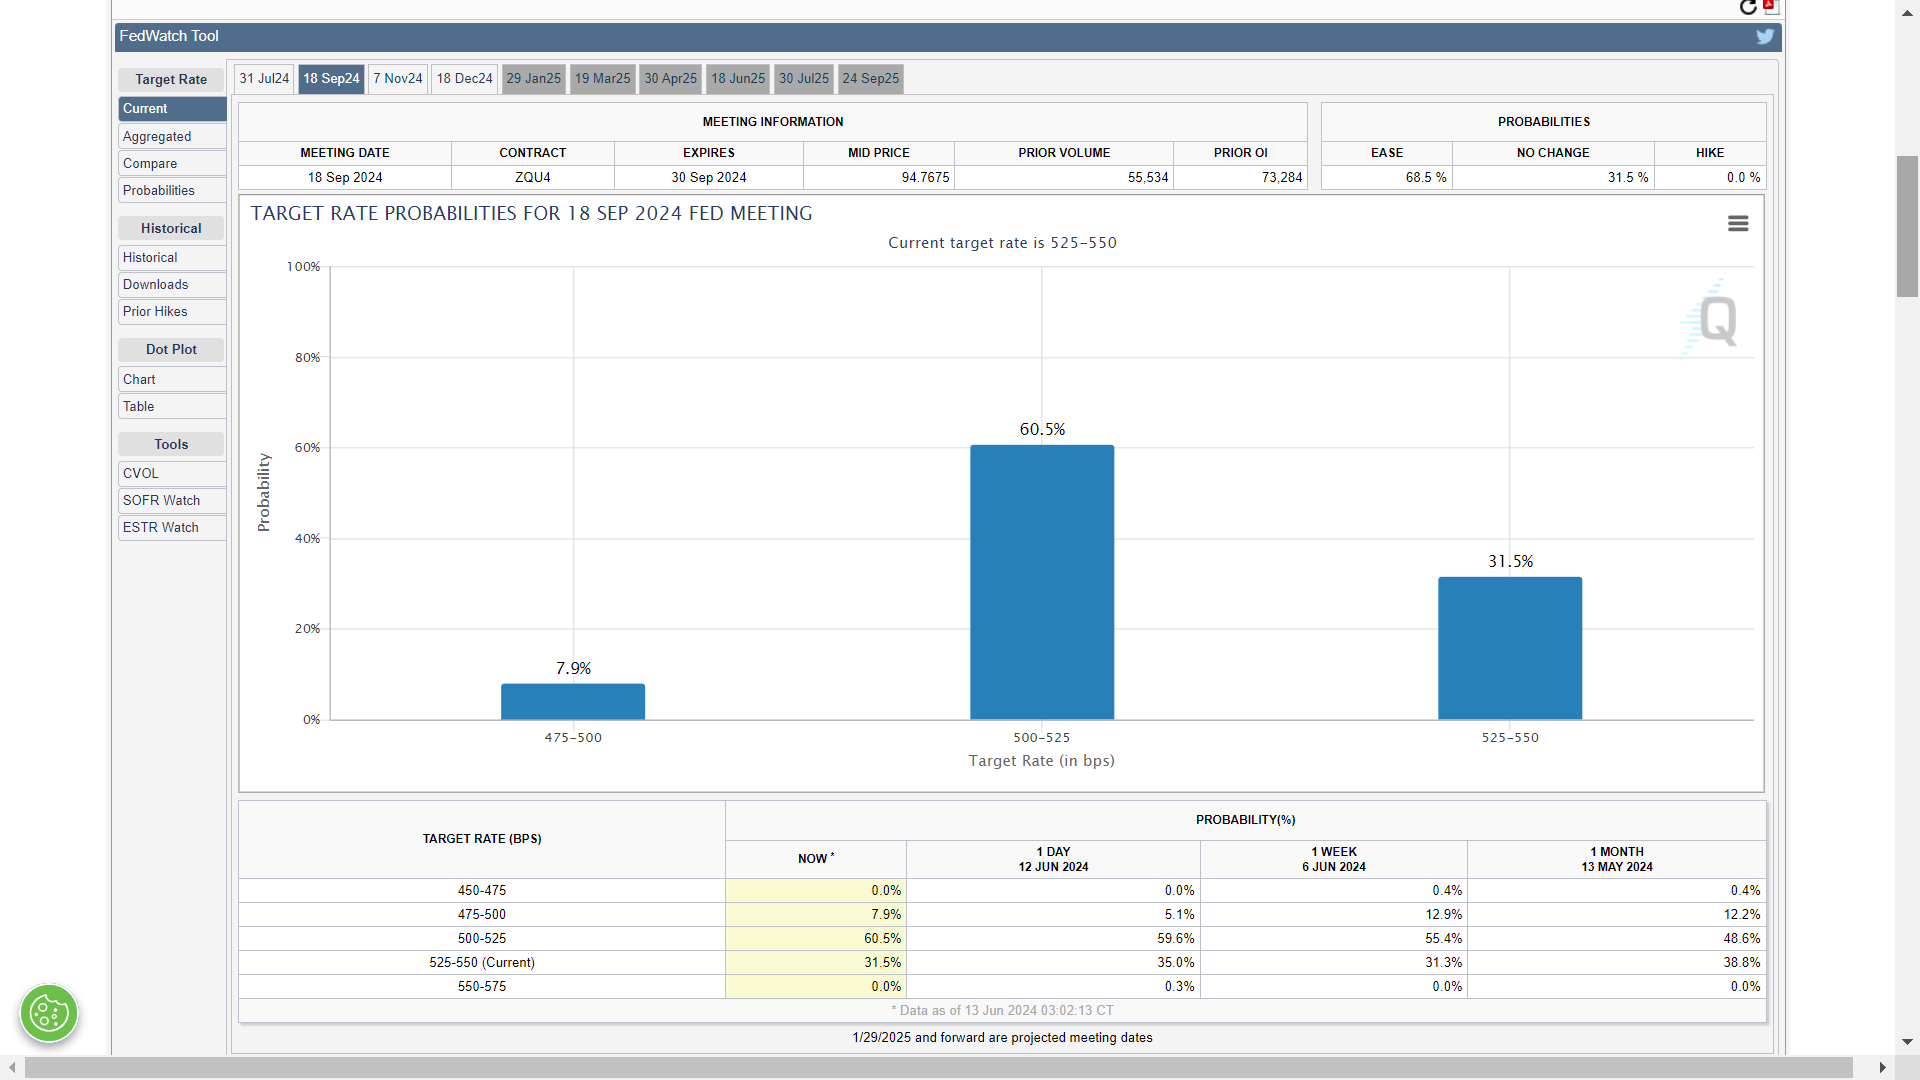Click the Tools section header

coord(171,444)
